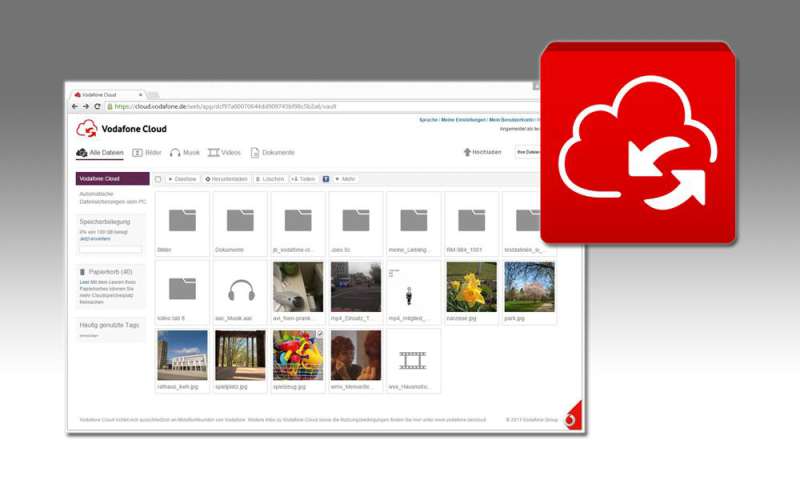Open Automatische Datensicherungen vom PC

[x=113, y=198]
